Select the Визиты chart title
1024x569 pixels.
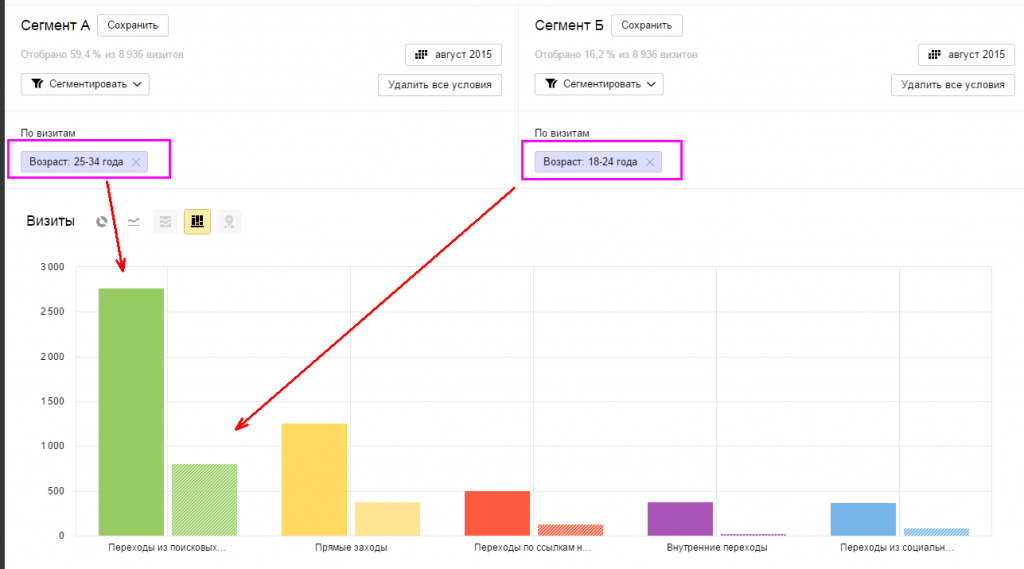[x=50, y=221]
